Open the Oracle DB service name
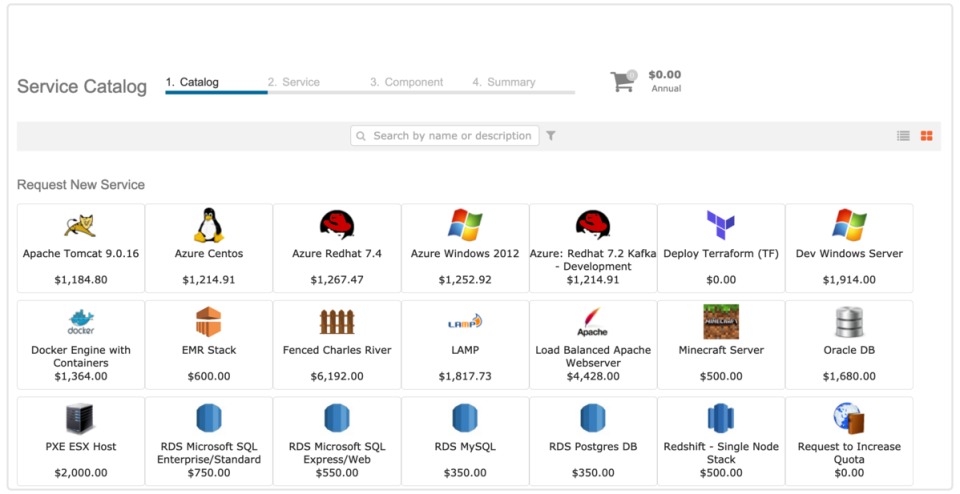 (x=849, y=350)
